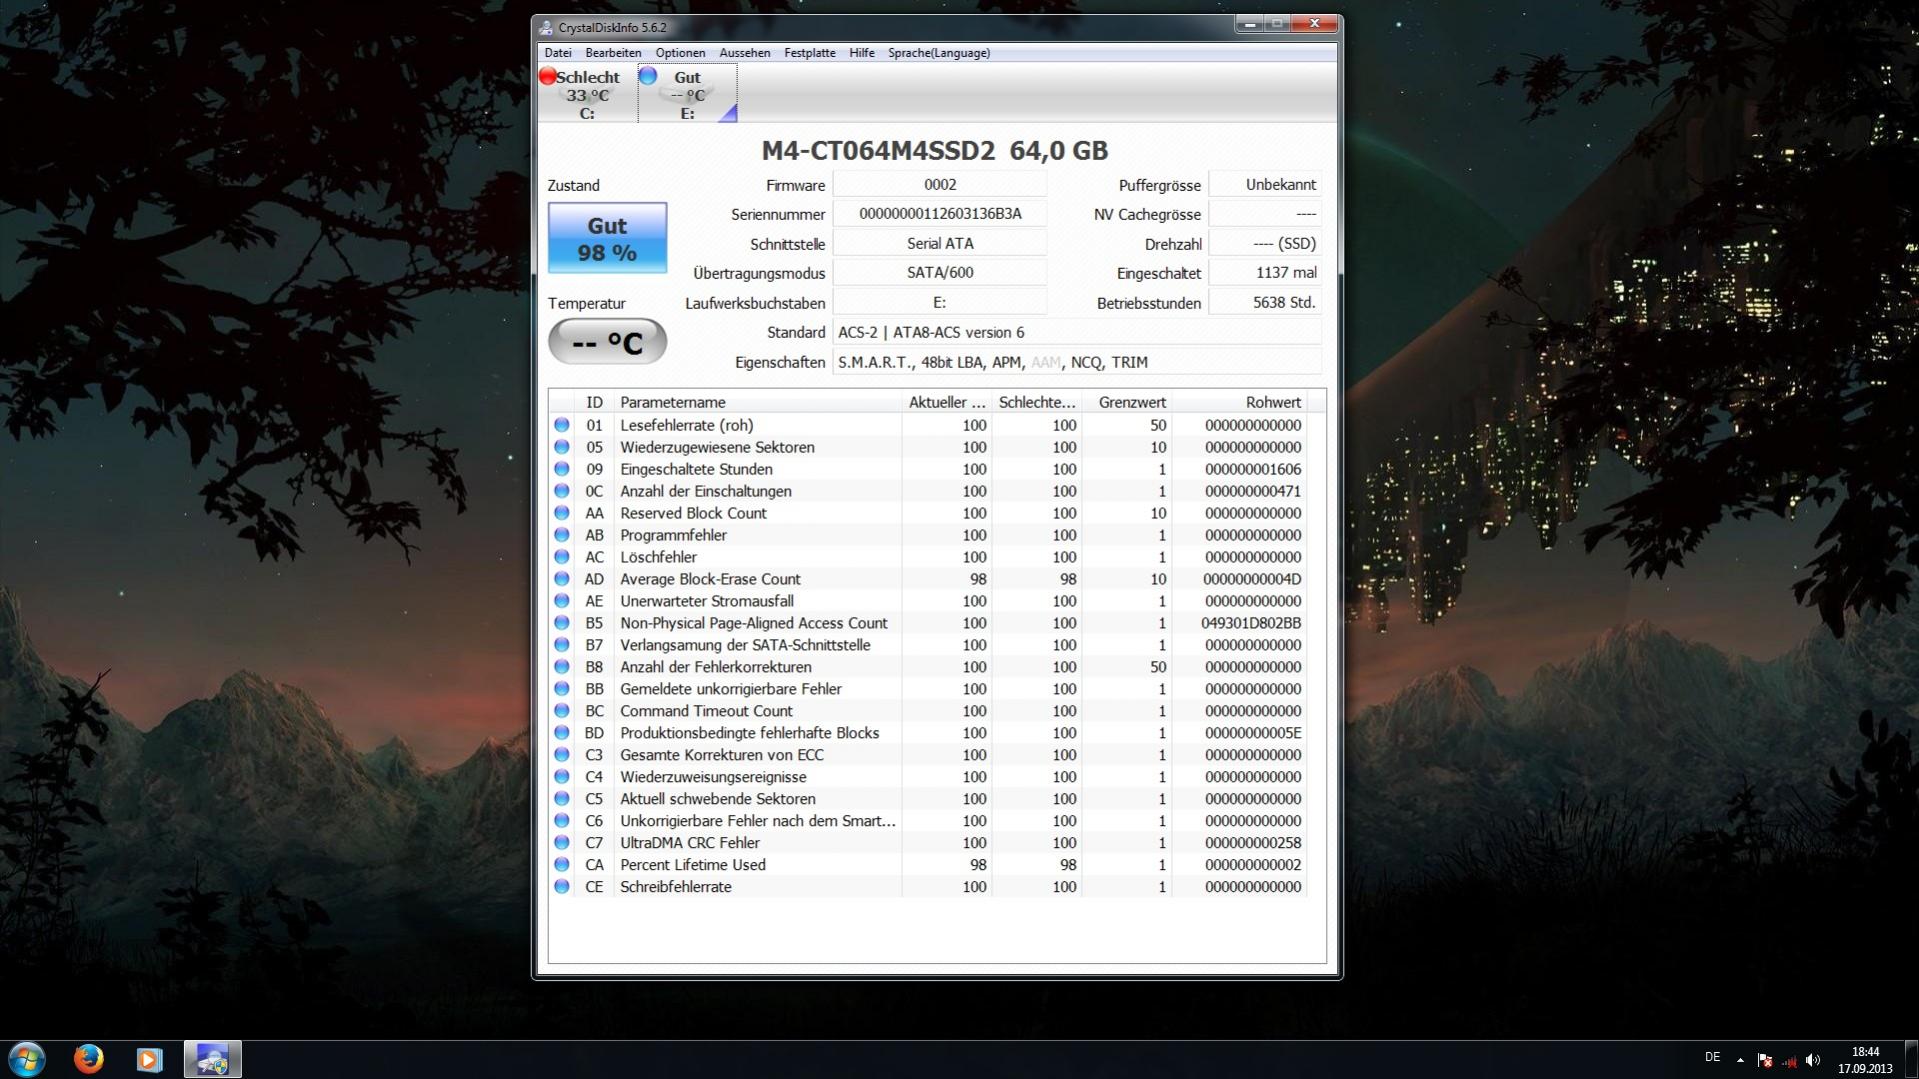
Task: Open the Windows Start menu
Action: 27,1059
